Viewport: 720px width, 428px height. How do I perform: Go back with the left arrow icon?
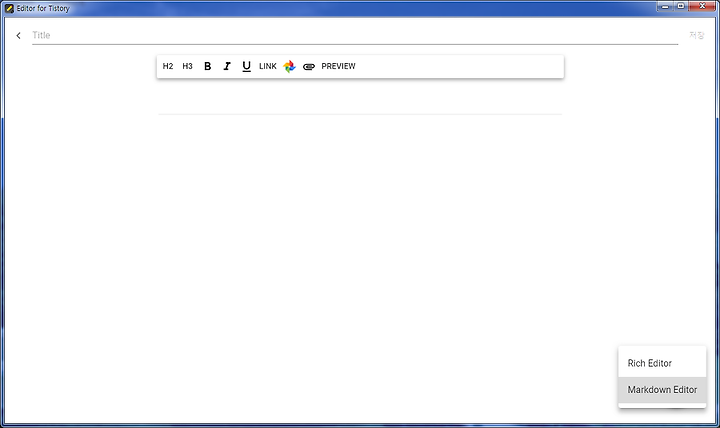[x=18, y=35]
